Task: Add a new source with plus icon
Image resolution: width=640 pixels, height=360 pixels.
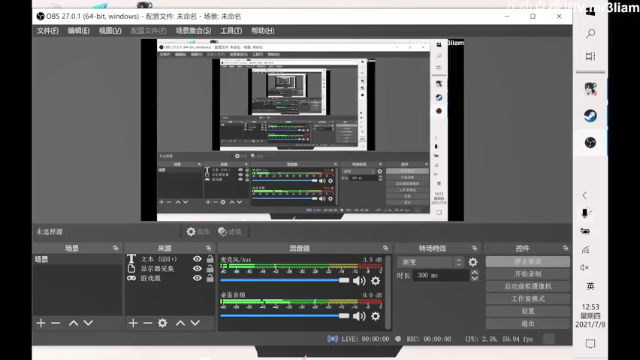Action: [x=133, y=323]
